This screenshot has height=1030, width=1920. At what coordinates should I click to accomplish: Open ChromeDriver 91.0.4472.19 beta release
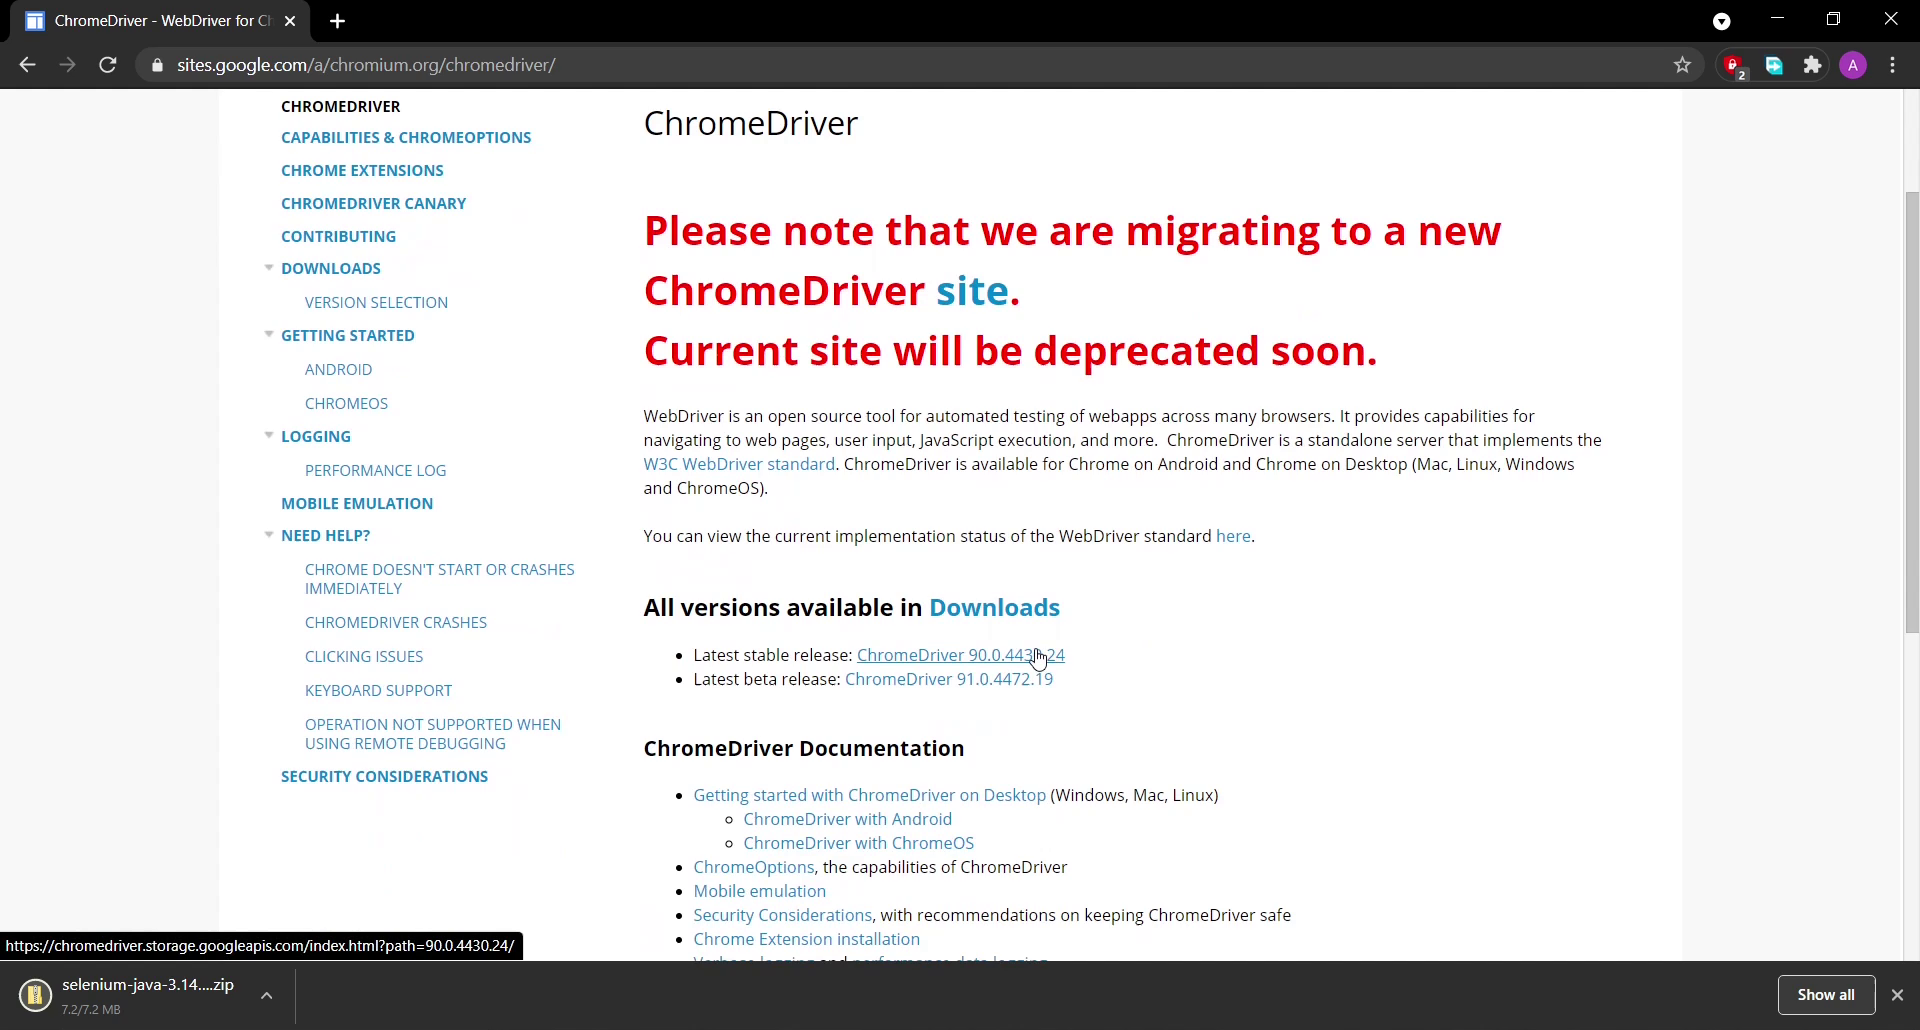949,679
